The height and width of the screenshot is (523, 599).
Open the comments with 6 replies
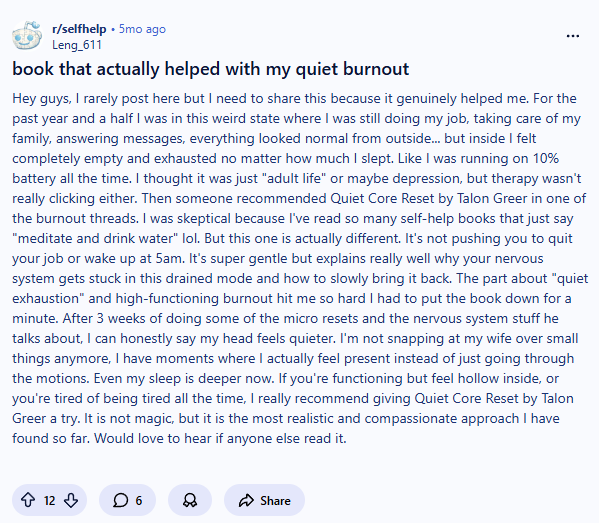point(127,500)
